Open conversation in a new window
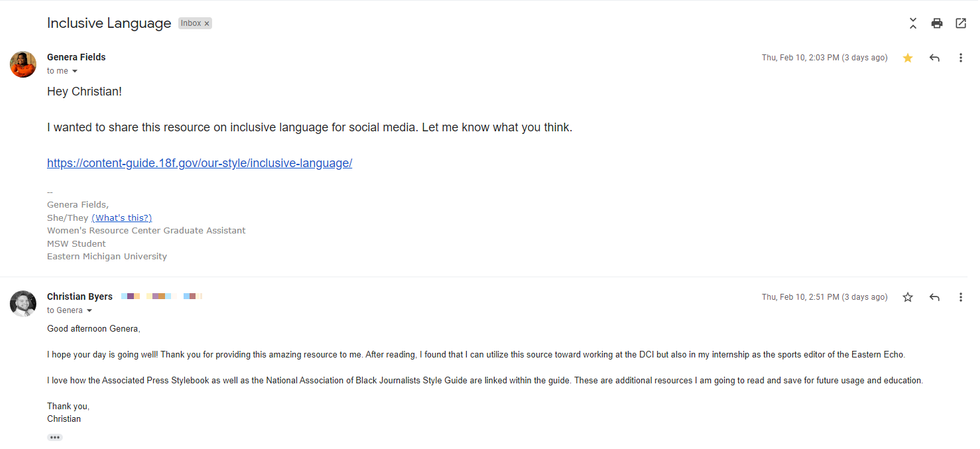 tap(961, 23)
